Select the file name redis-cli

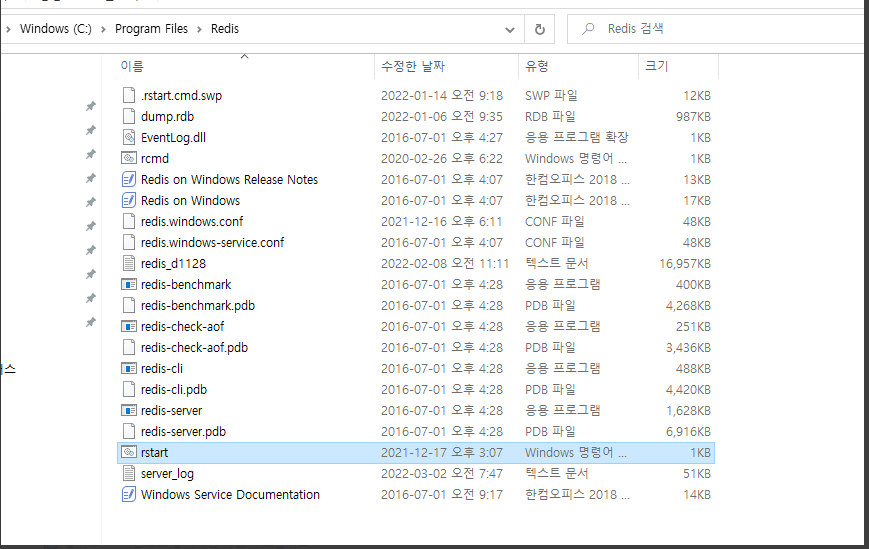pyautogui.click(x=162, y=369)
